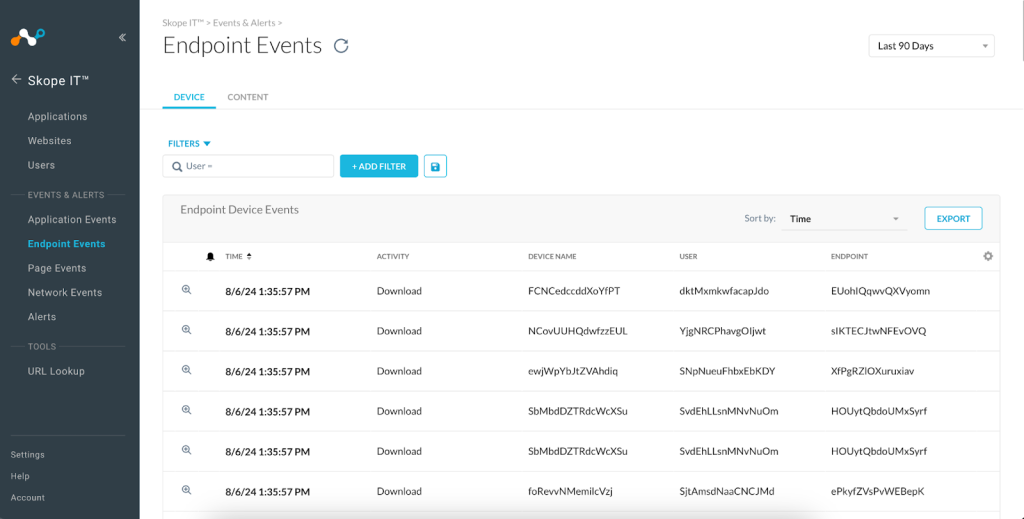The image size is (1024, 519).
Task: Open Help at sidebar bottom
Action: (20, 476)
